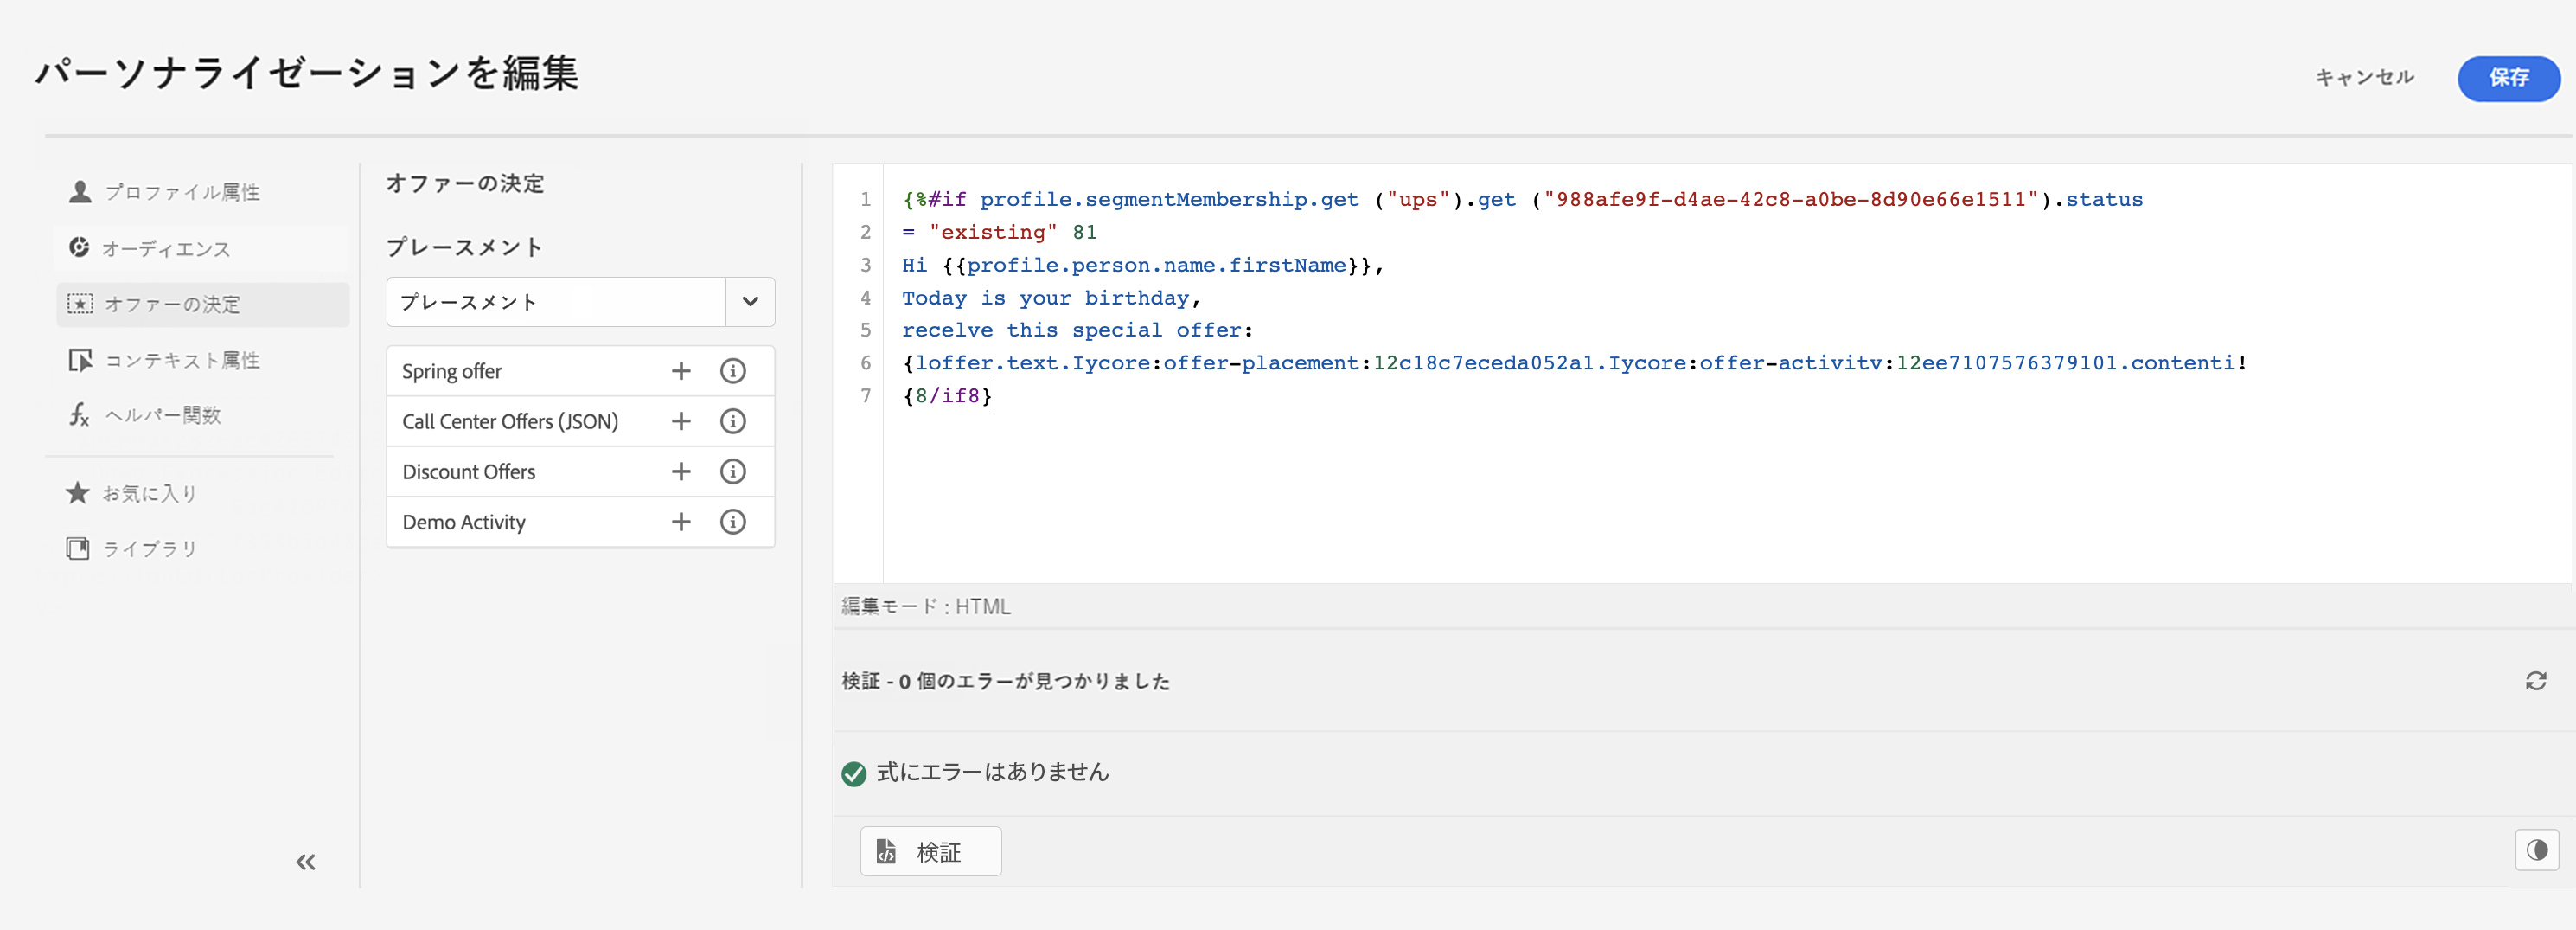Show info for Demo Activity
Viewport: 2576px width, 930px height.
[x=733, y=521]
